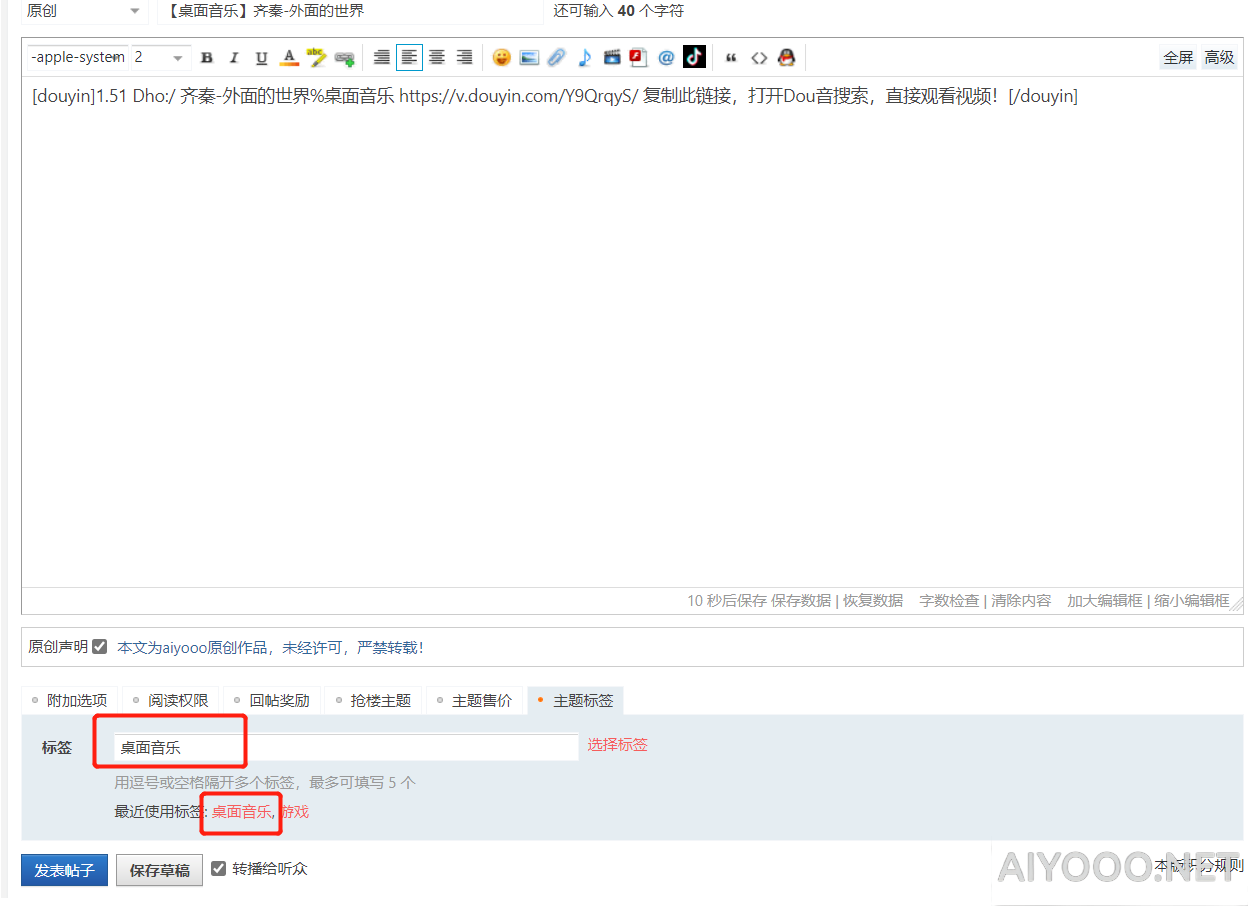Screen dimensions: 1253x911
Task: Apply right alignment to the text
Action: coord(464,58)
